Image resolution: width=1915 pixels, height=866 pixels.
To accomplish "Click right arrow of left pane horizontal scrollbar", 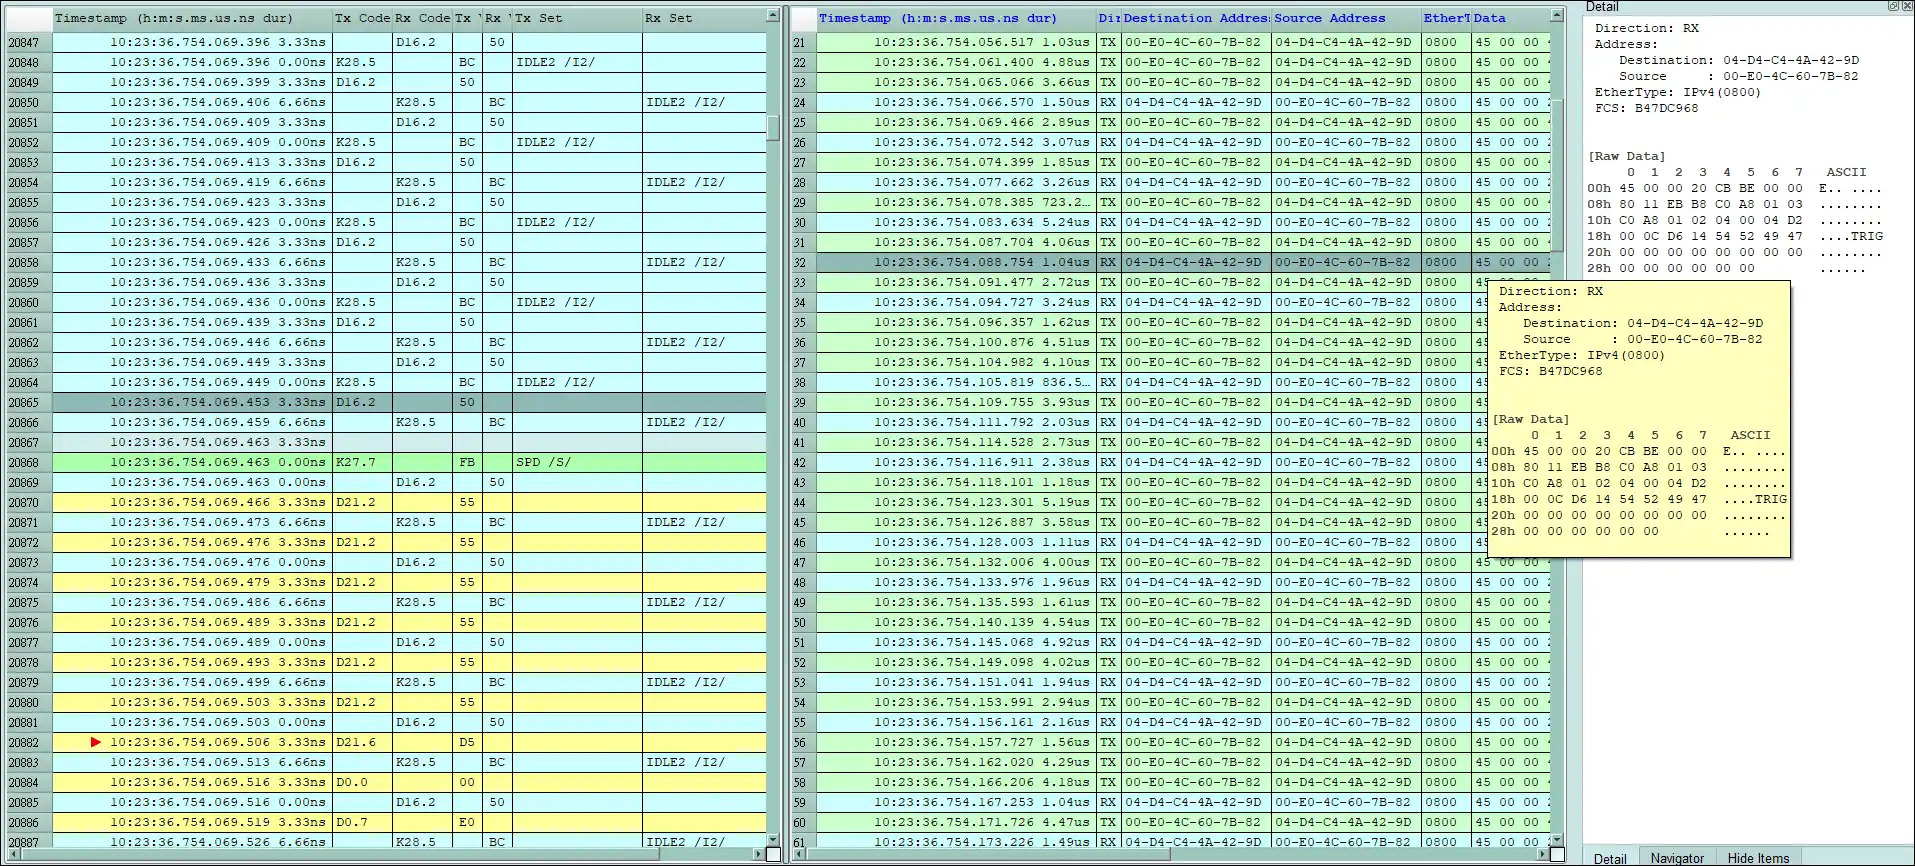I will coord(760,854).
